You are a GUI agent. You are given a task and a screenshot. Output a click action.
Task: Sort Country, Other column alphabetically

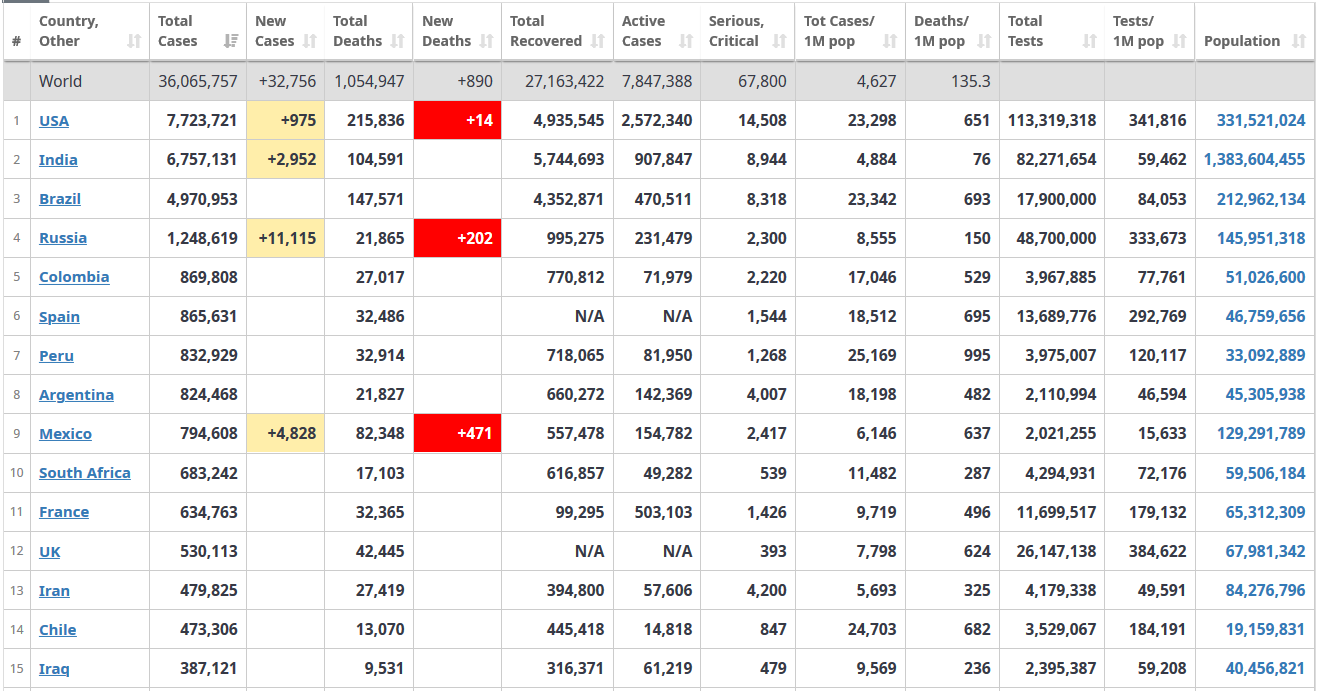134,41
